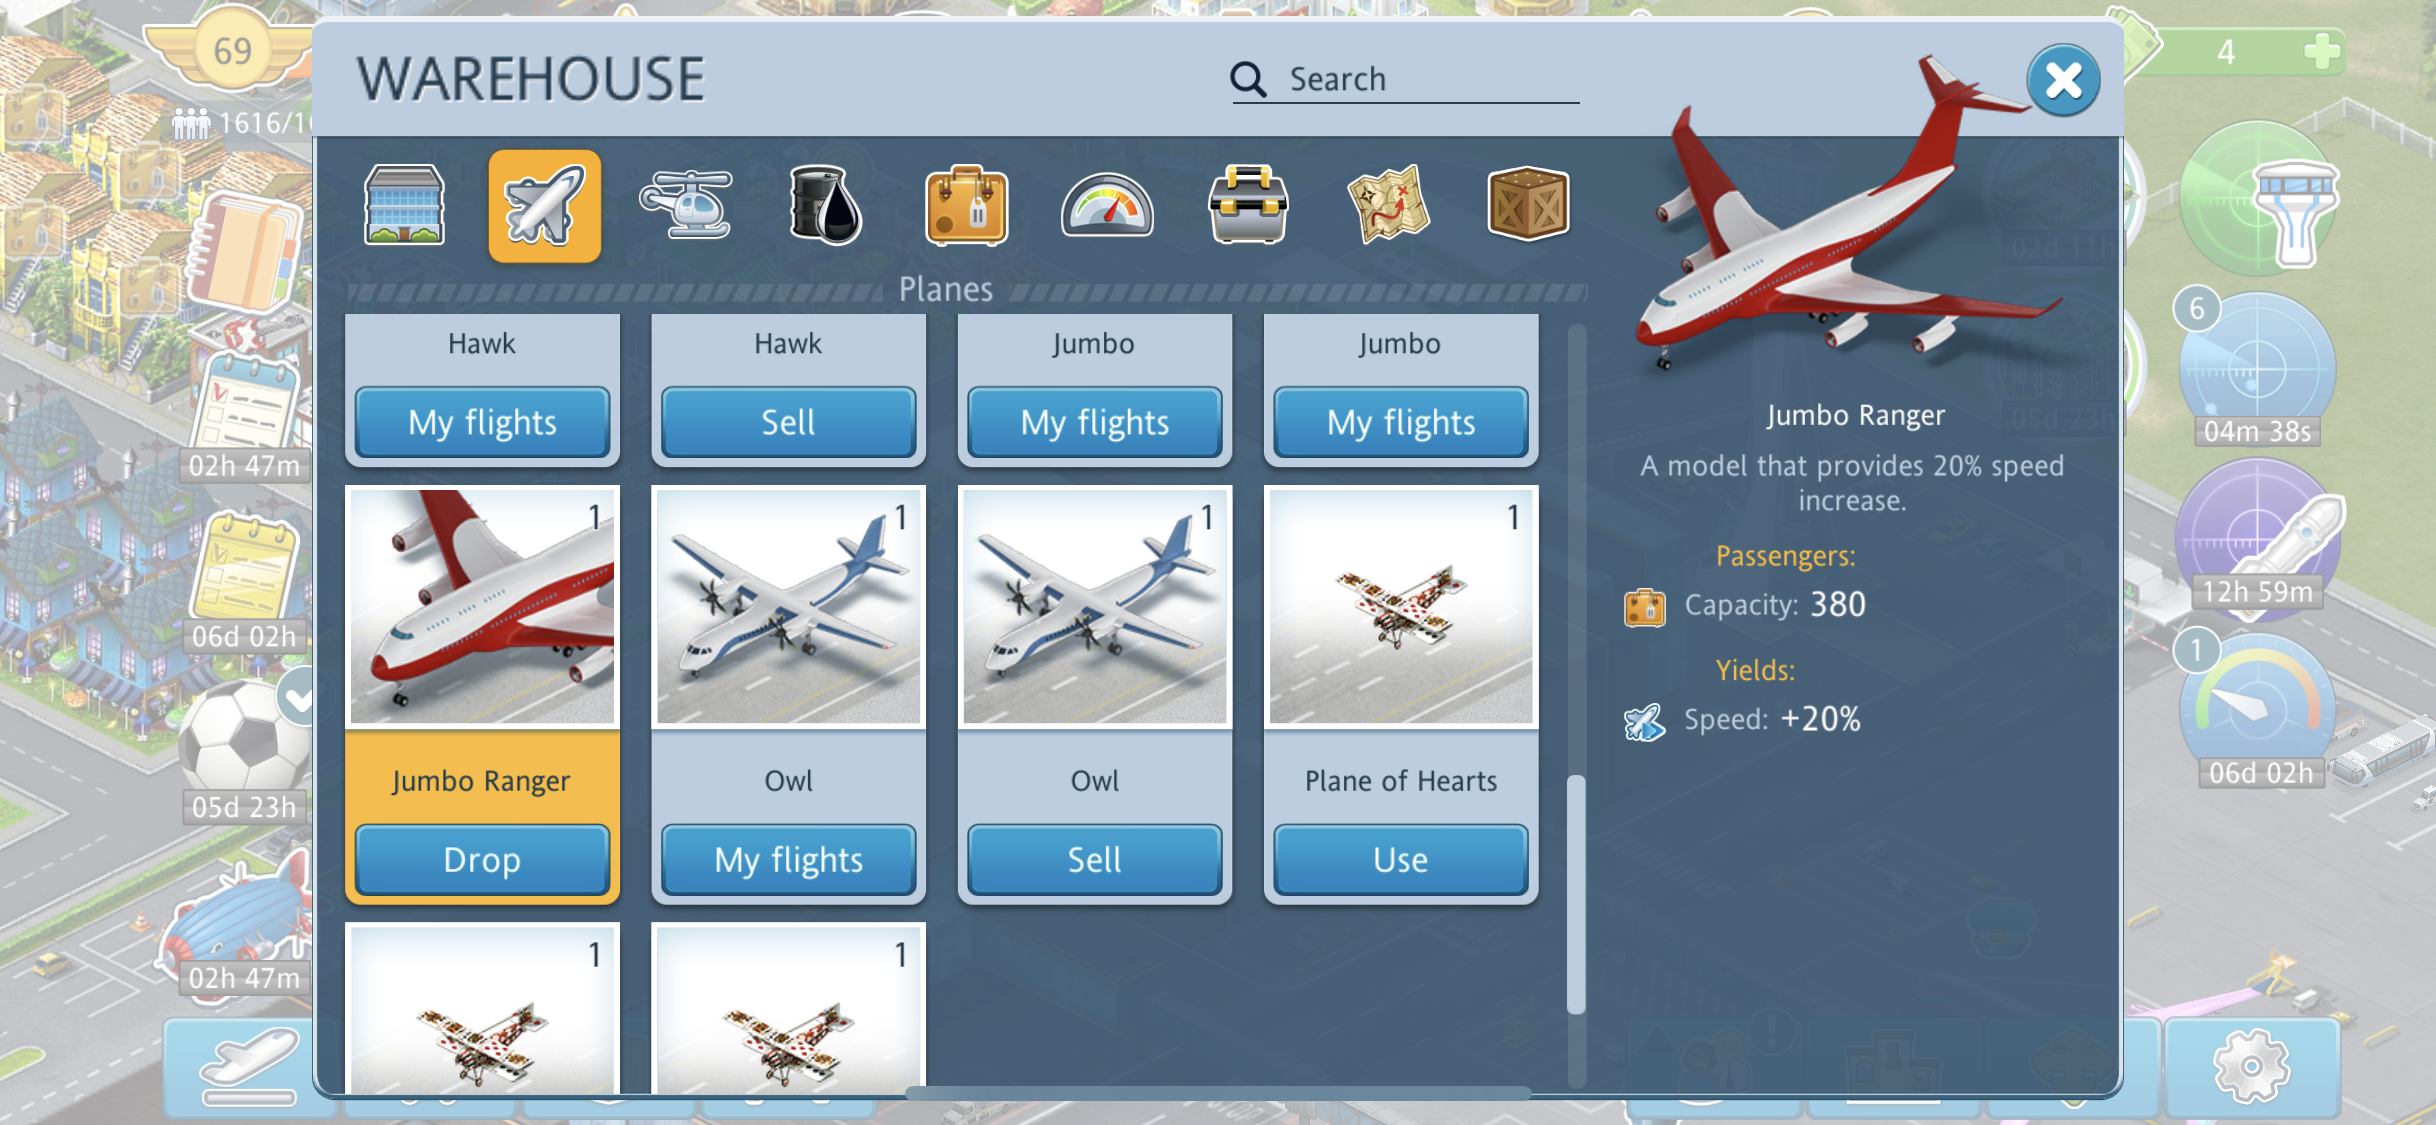Open the treasure map category
This screenshot has height=1125, width=2436.
click(1388, 205)
